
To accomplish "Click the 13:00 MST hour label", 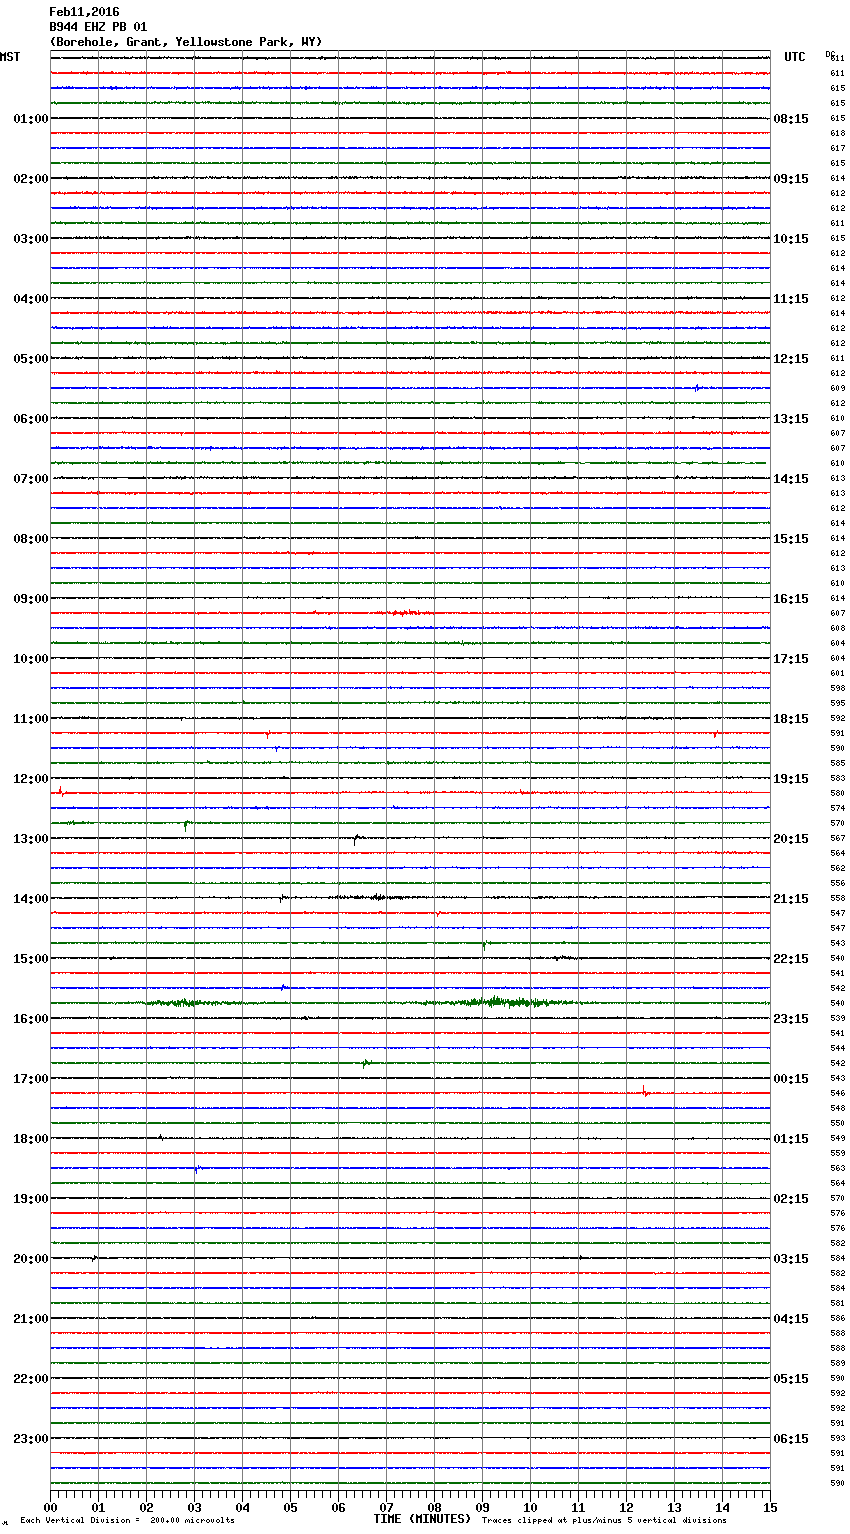I will [x=30, y=839].
